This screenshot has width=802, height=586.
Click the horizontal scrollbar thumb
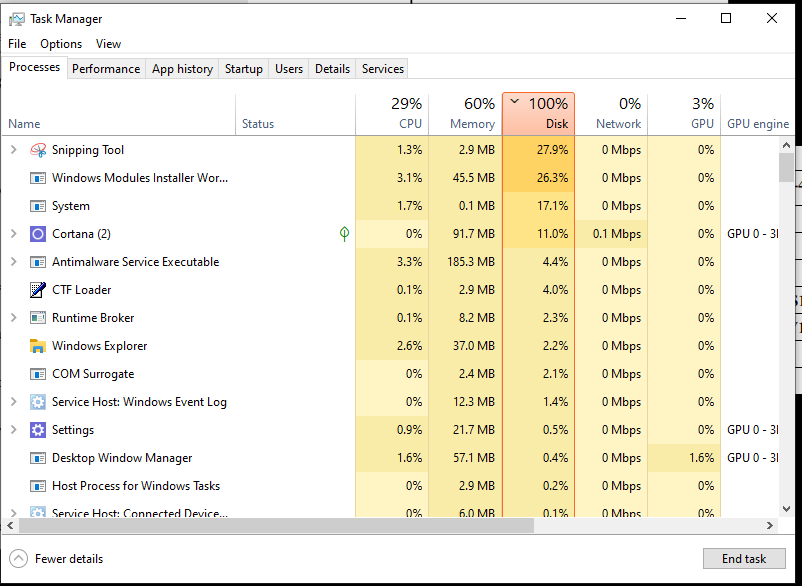click(276, 525)
